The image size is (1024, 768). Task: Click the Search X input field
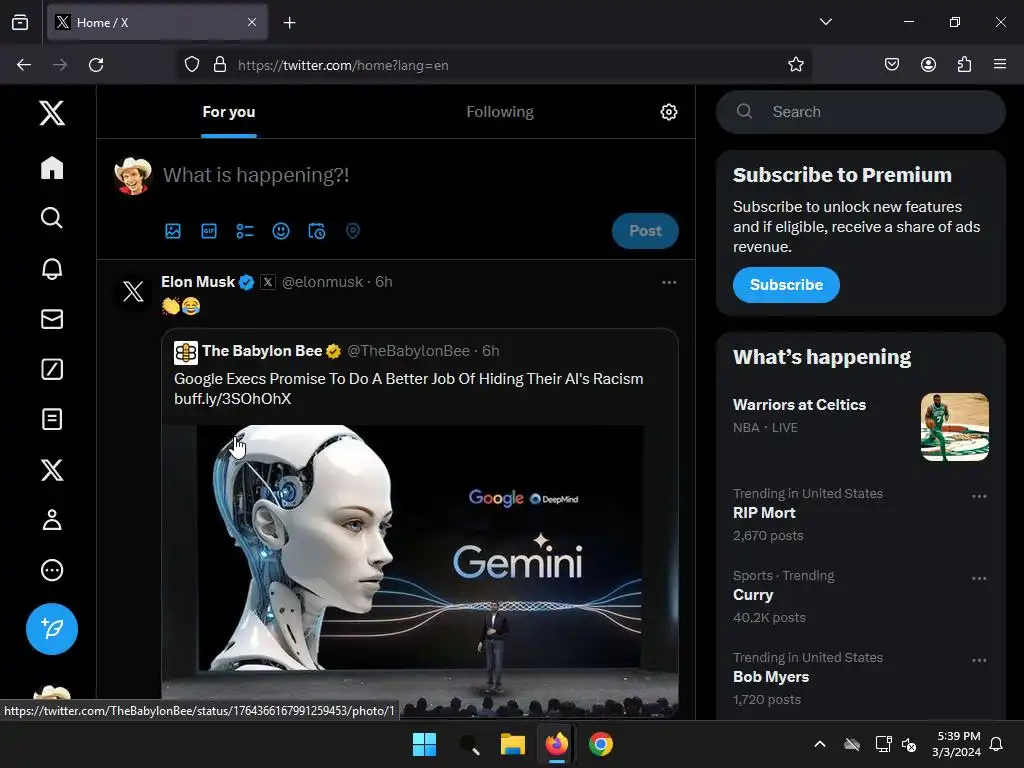[x=861, y=112]
